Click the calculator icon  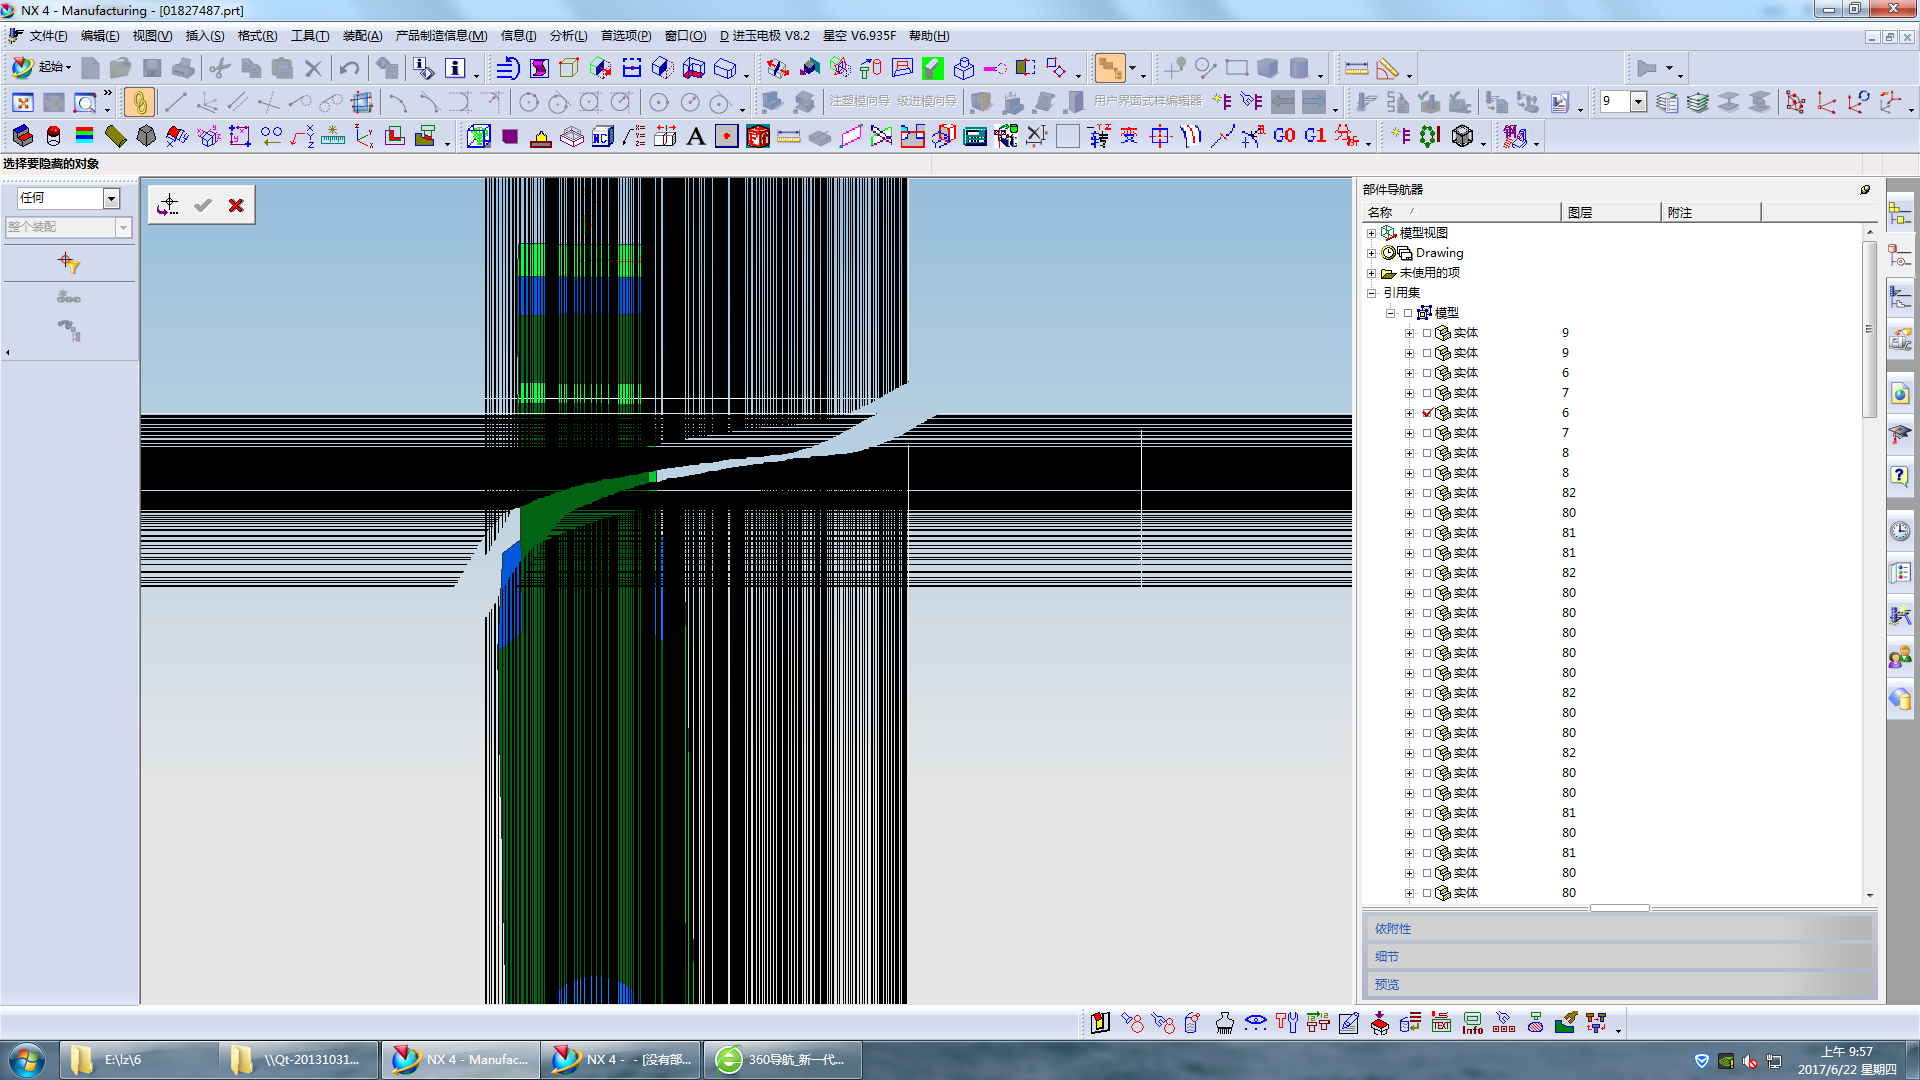975,136
